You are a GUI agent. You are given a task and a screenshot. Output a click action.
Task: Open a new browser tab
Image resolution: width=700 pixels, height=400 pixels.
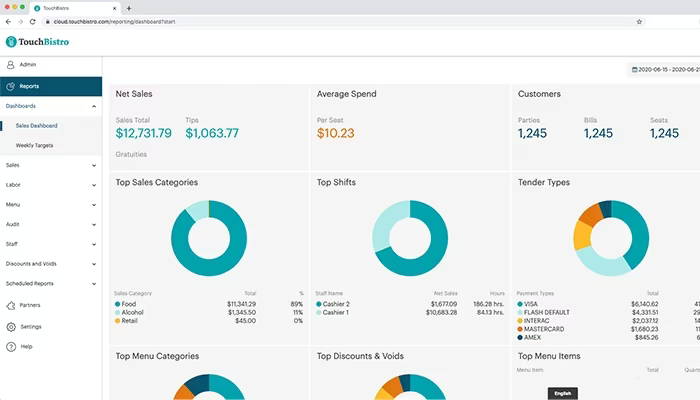(129, 8)
